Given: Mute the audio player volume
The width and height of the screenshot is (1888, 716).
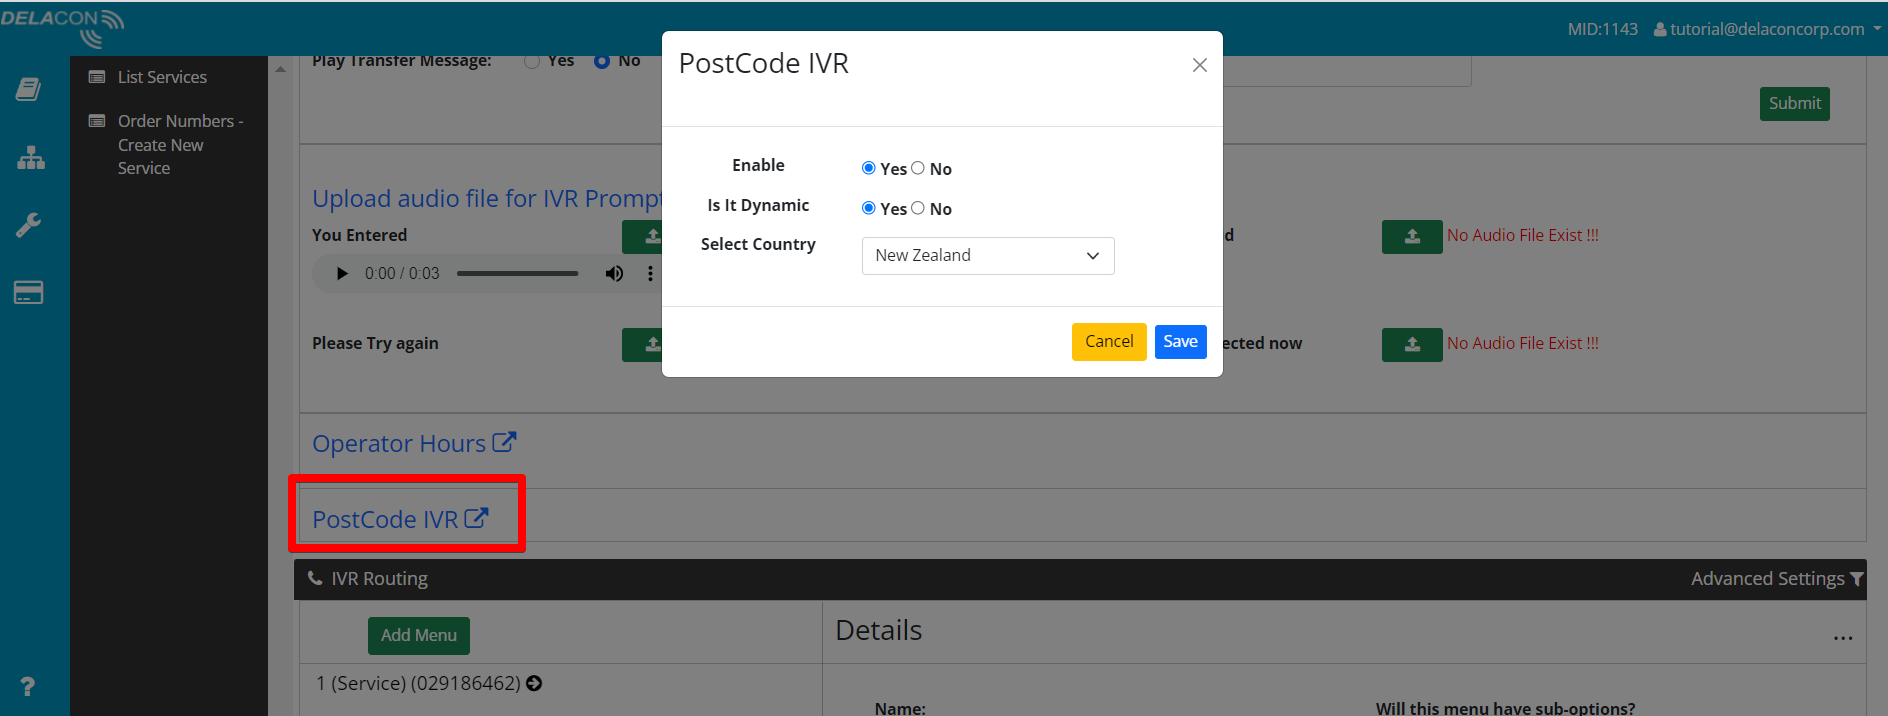Looking at the screenshot, I should [x=614, y=273].
